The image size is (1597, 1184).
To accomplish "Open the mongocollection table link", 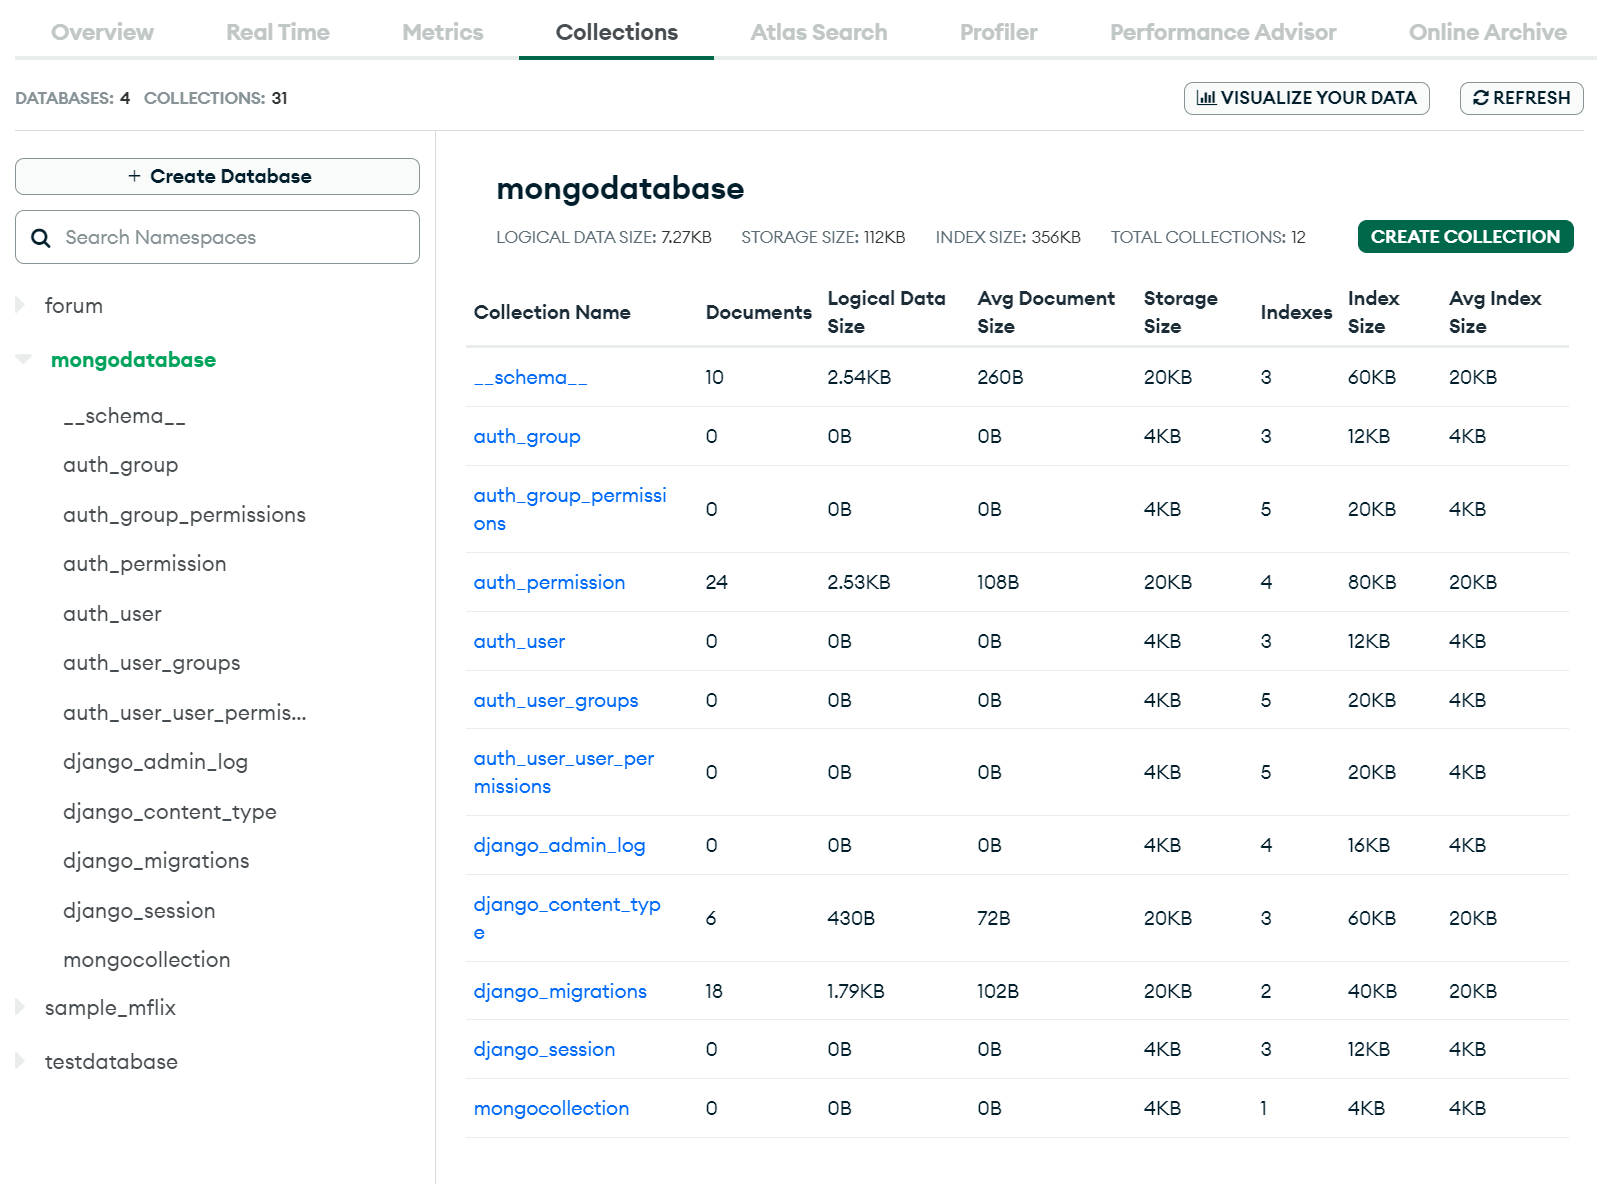I will click(551, 1108).
